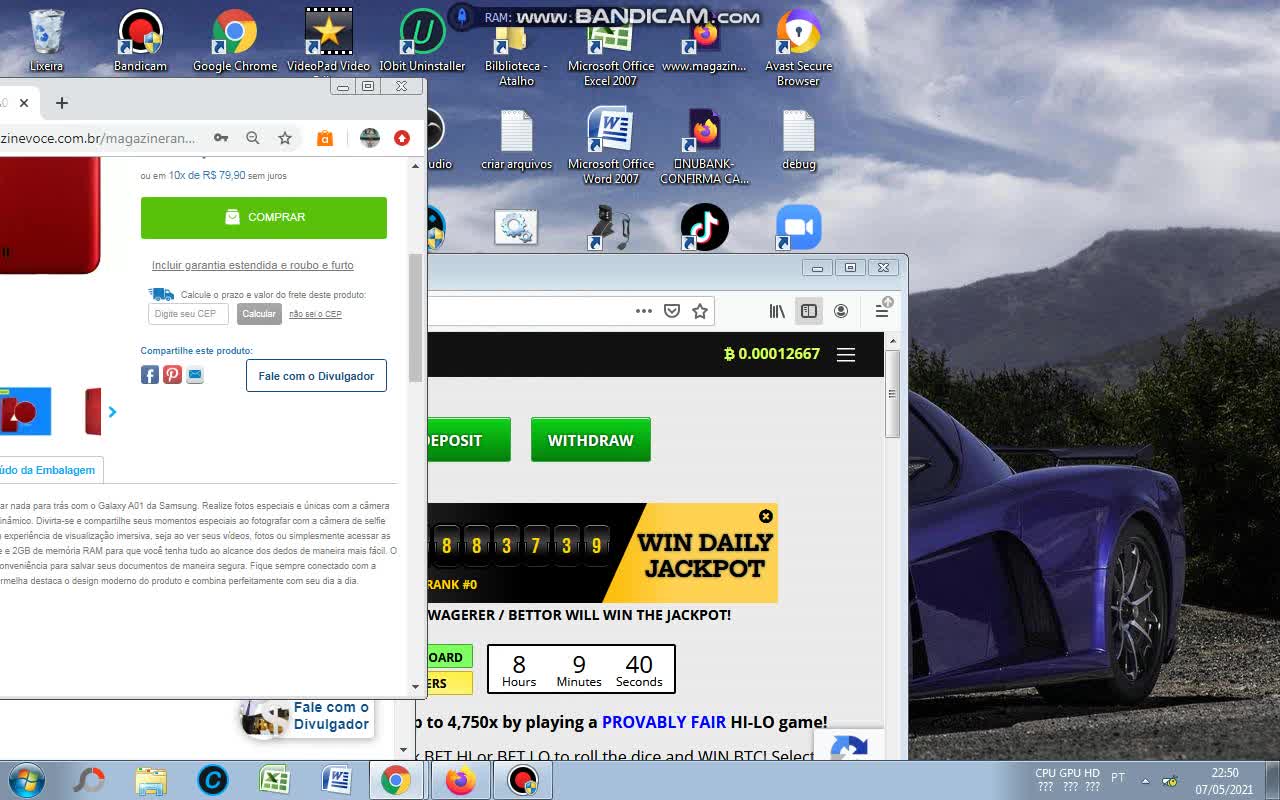
Task: Toggle Firefox sidebar icon
Action: [809, 311]
